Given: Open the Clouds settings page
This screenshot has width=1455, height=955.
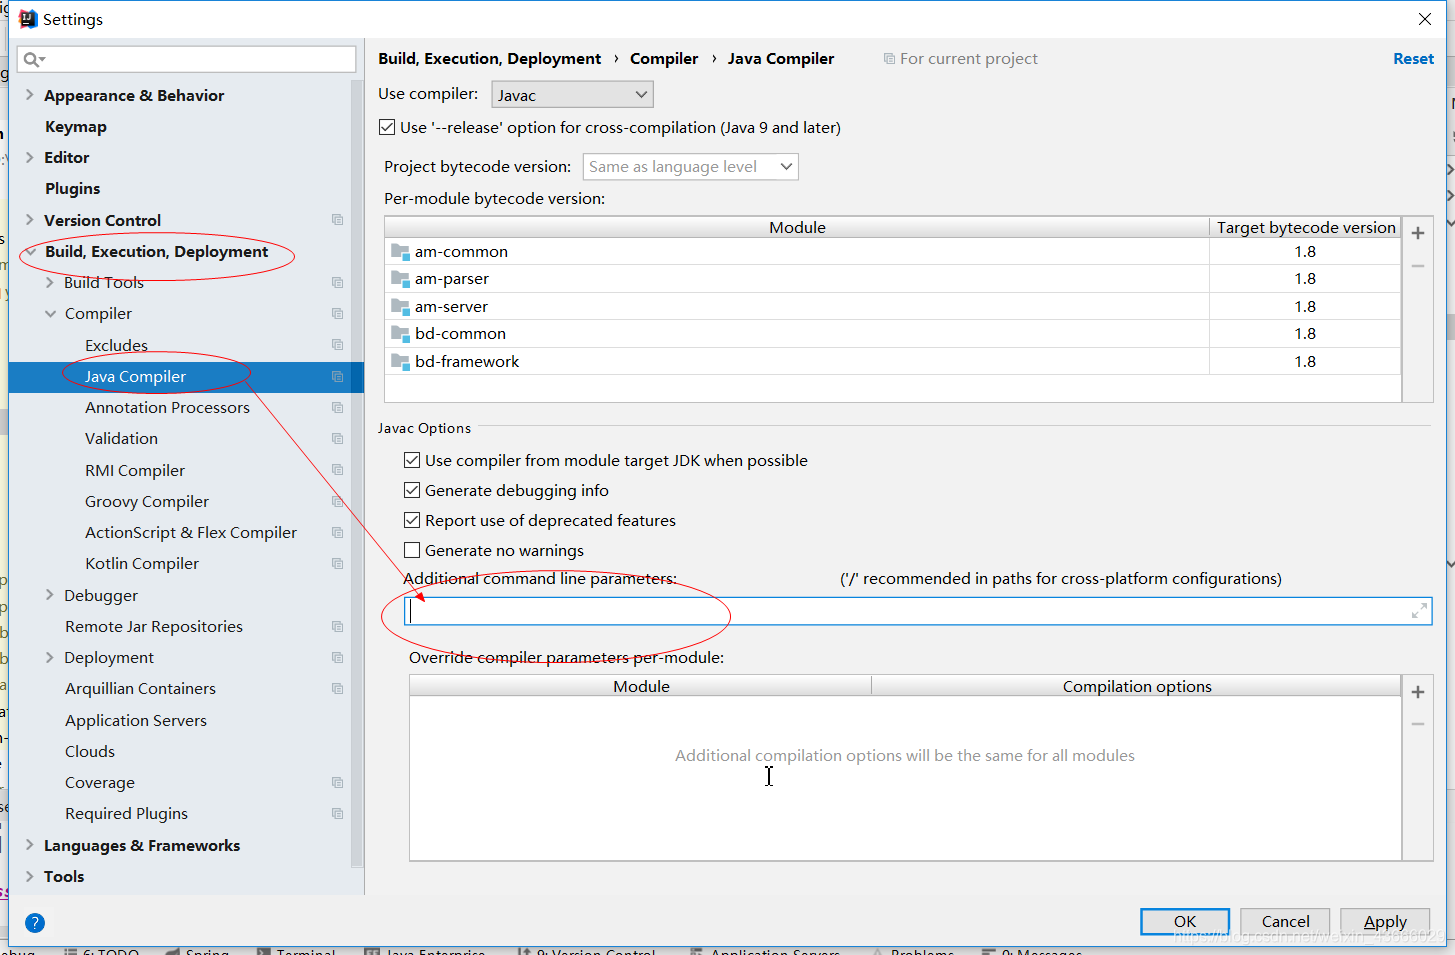Looking at the screenshot, I should pos(90,752).
